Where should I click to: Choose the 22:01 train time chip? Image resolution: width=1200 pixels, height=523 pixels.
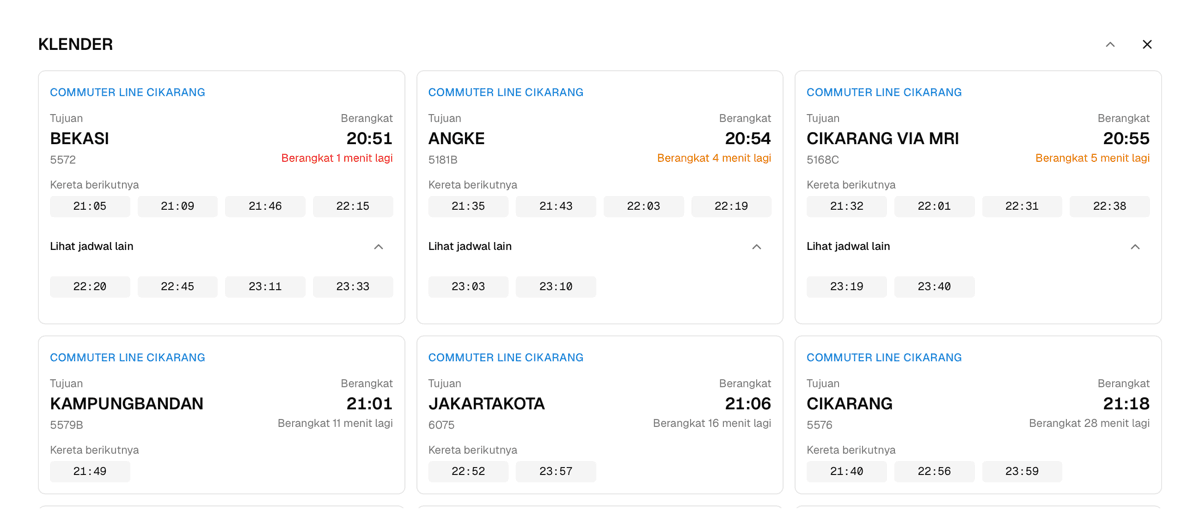coord(934,207)
